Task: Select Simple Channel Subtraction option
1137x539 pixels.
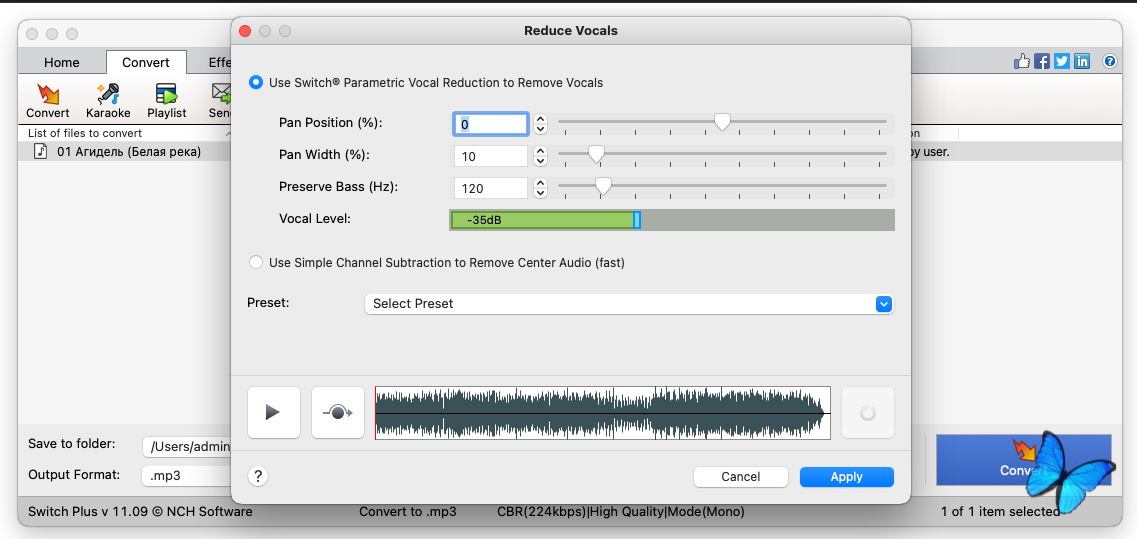Action: point(256,263)
